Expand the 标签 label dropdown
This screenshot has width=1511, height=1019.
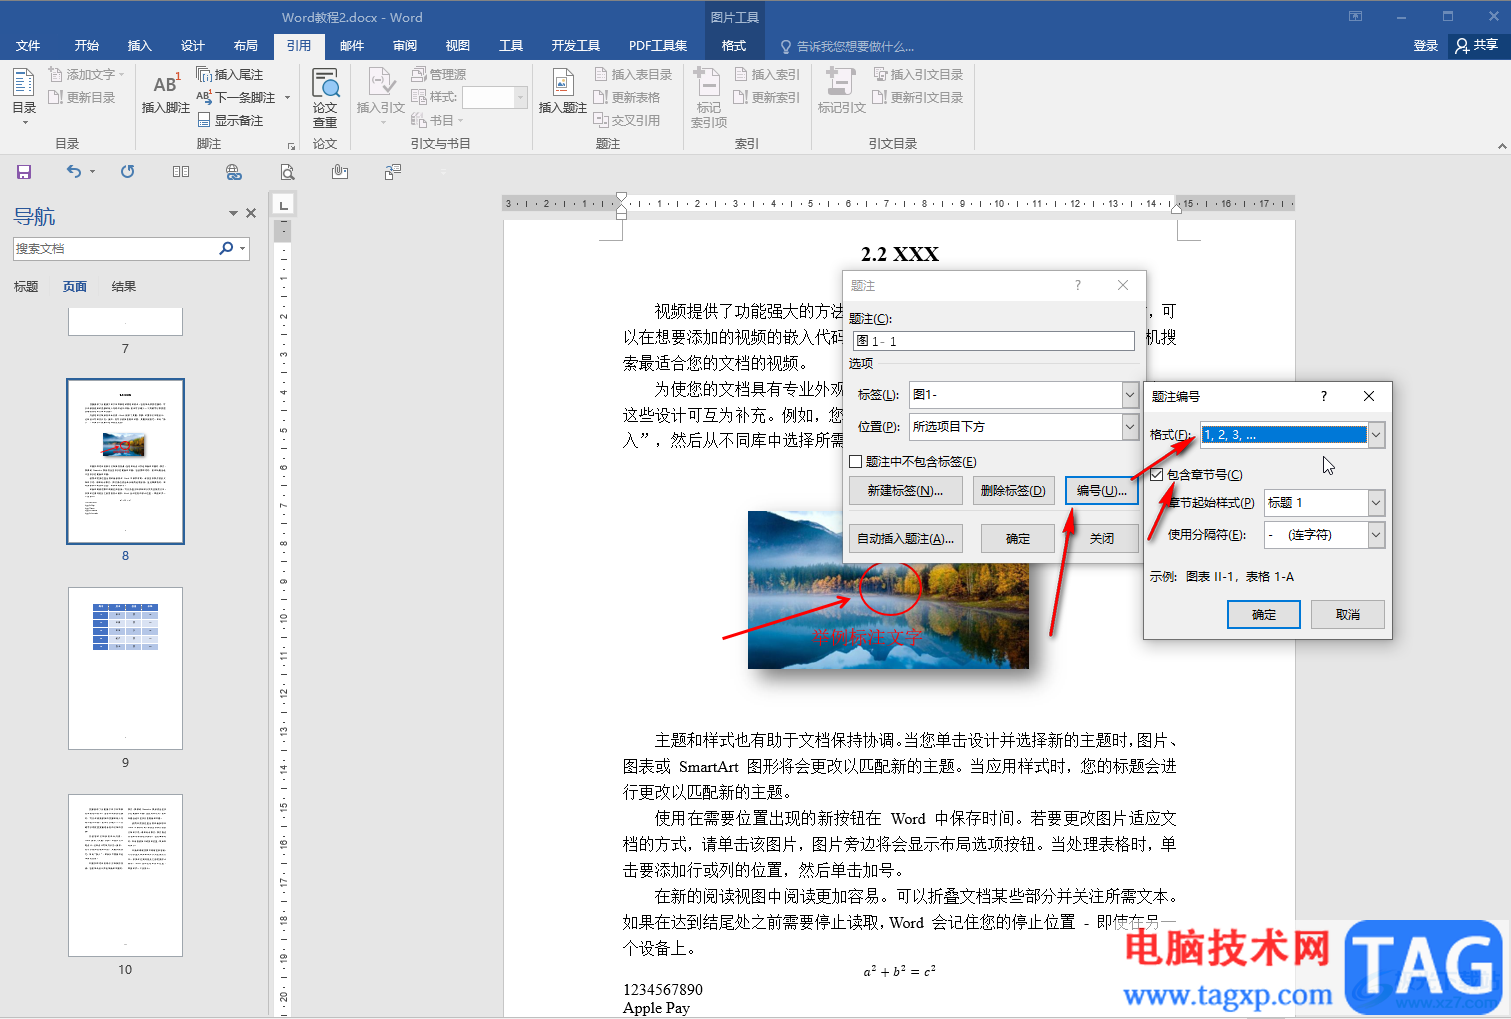tap(1130, 395)
